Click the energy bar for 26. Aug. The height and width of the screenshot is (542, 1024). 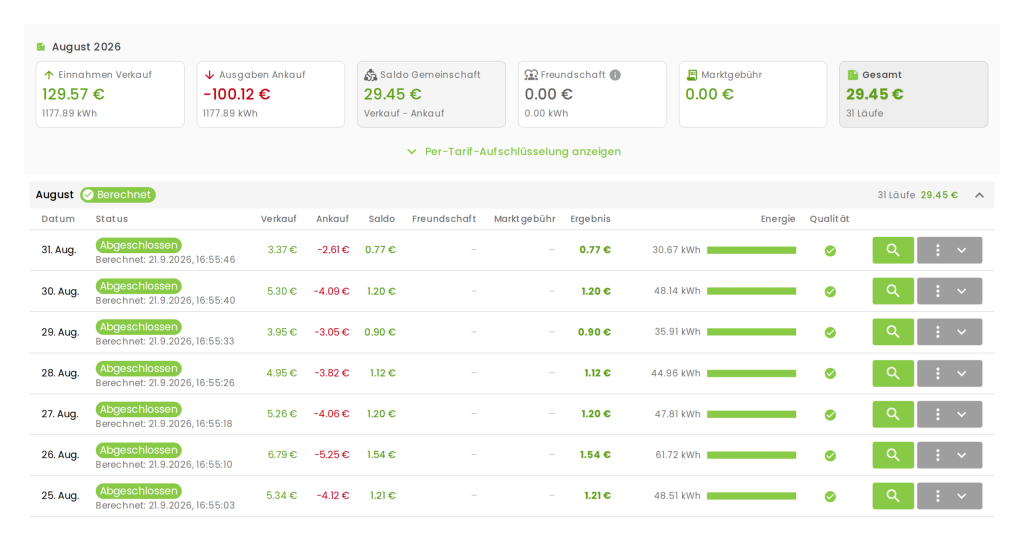752,455
